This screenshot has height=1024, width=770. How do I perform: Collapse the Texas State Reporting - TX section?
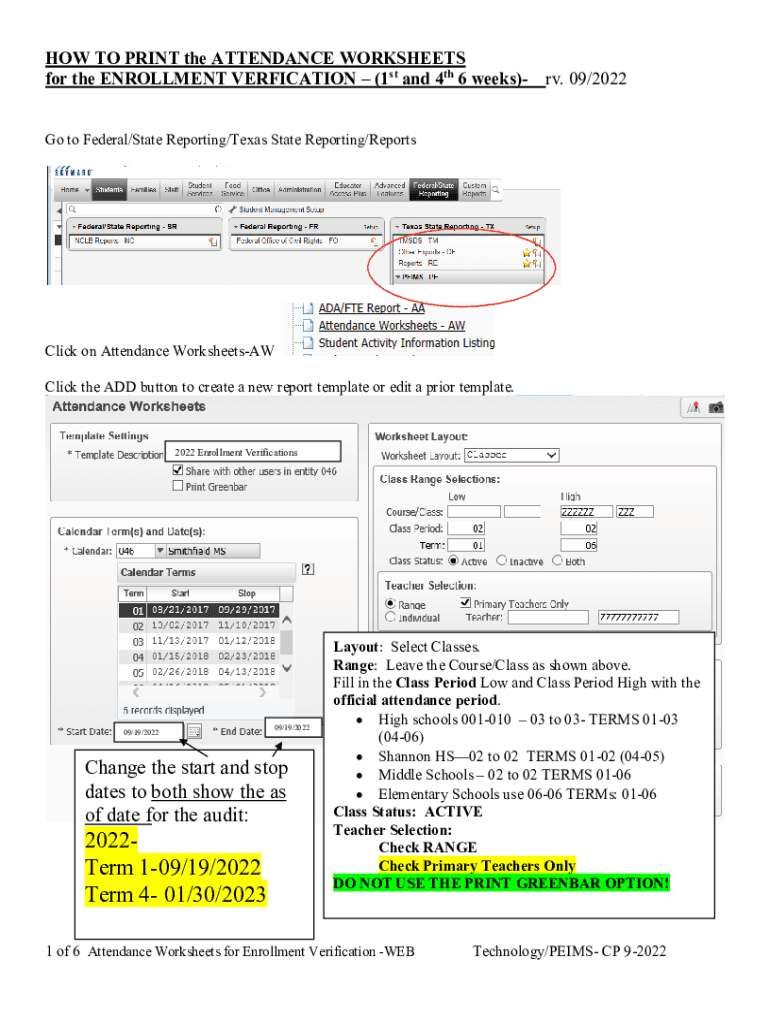tap(397, 227)
